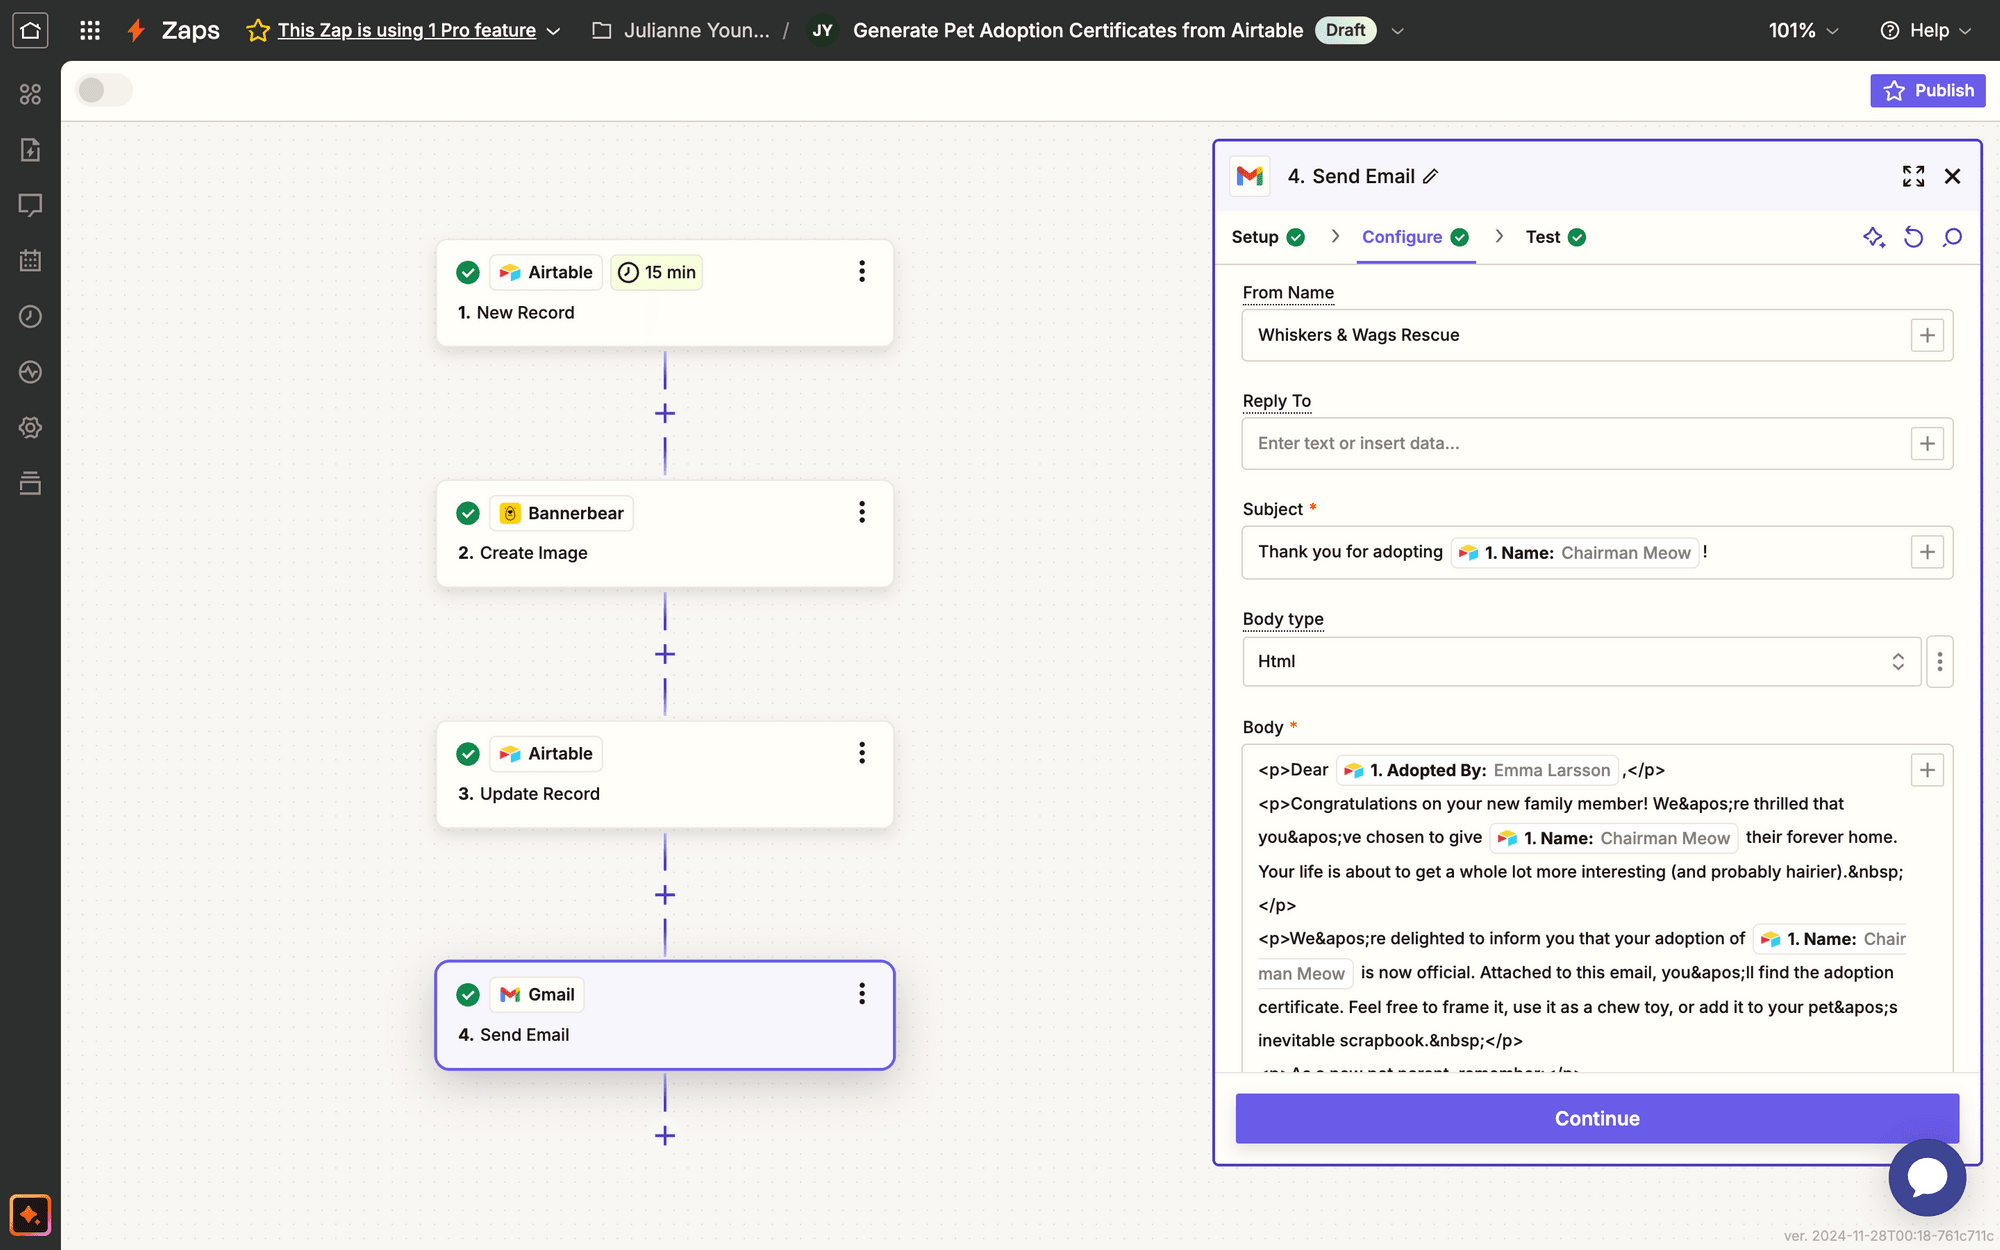The height and width of the screenshot is (1250, 2000).
Task: Click the AI sparkle icon in the Send Email panel
Action: [1874, 237]
